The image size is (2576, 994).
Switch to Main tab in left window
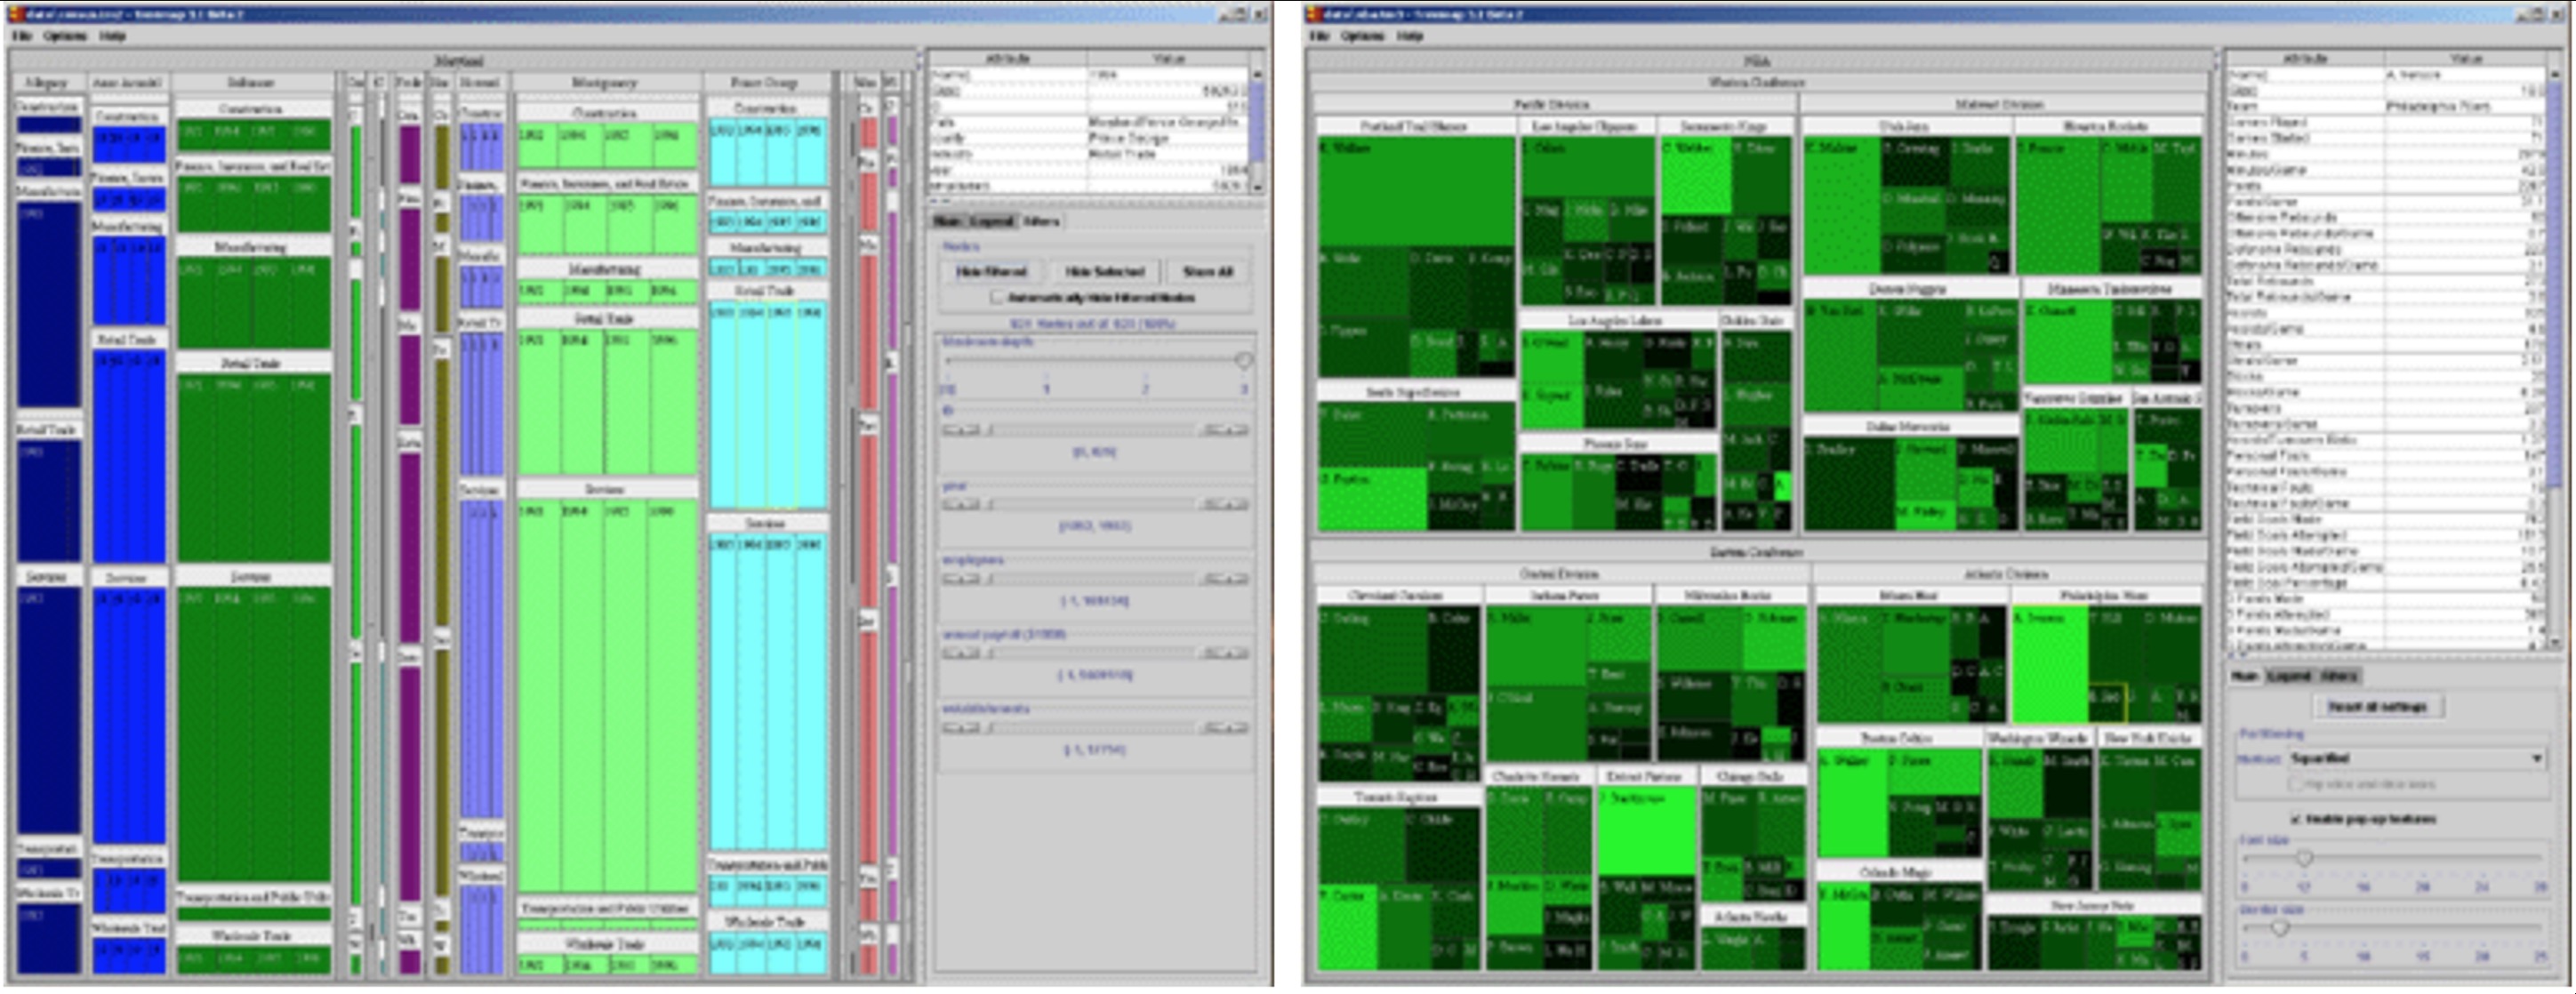click(x=946, y=222)
